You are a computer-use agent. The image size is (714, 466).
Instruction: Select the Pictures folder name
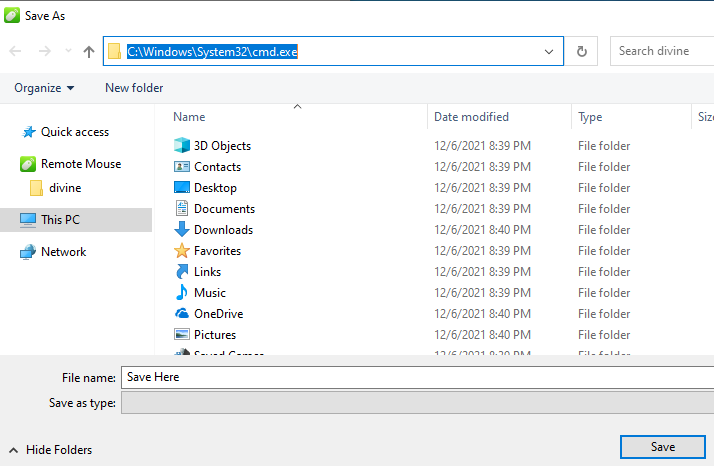[215, 335]
